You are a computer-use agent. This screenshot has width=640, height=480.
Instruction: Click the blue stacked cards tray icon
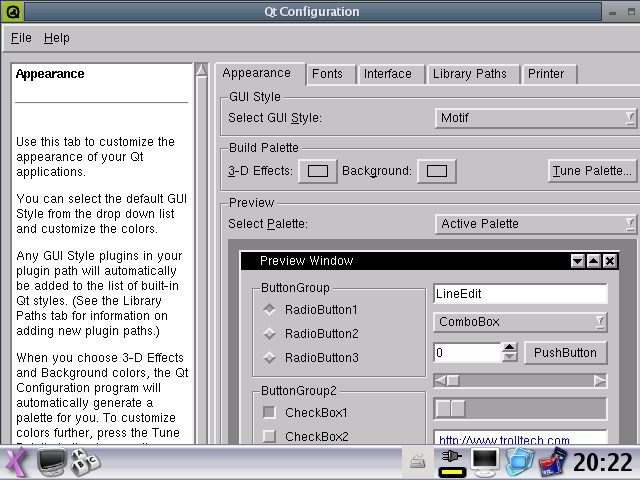517,461
